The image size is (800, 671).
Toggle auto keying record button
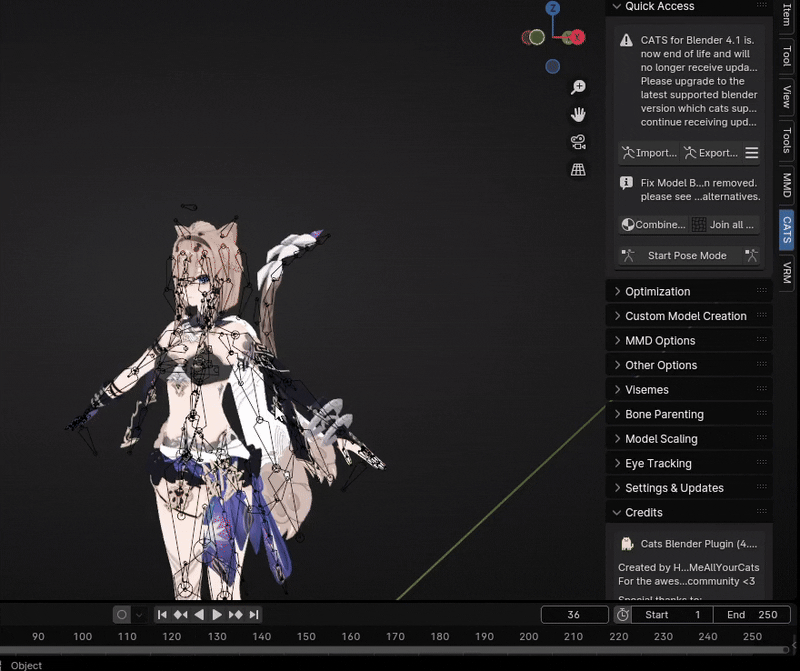point(121,615)
